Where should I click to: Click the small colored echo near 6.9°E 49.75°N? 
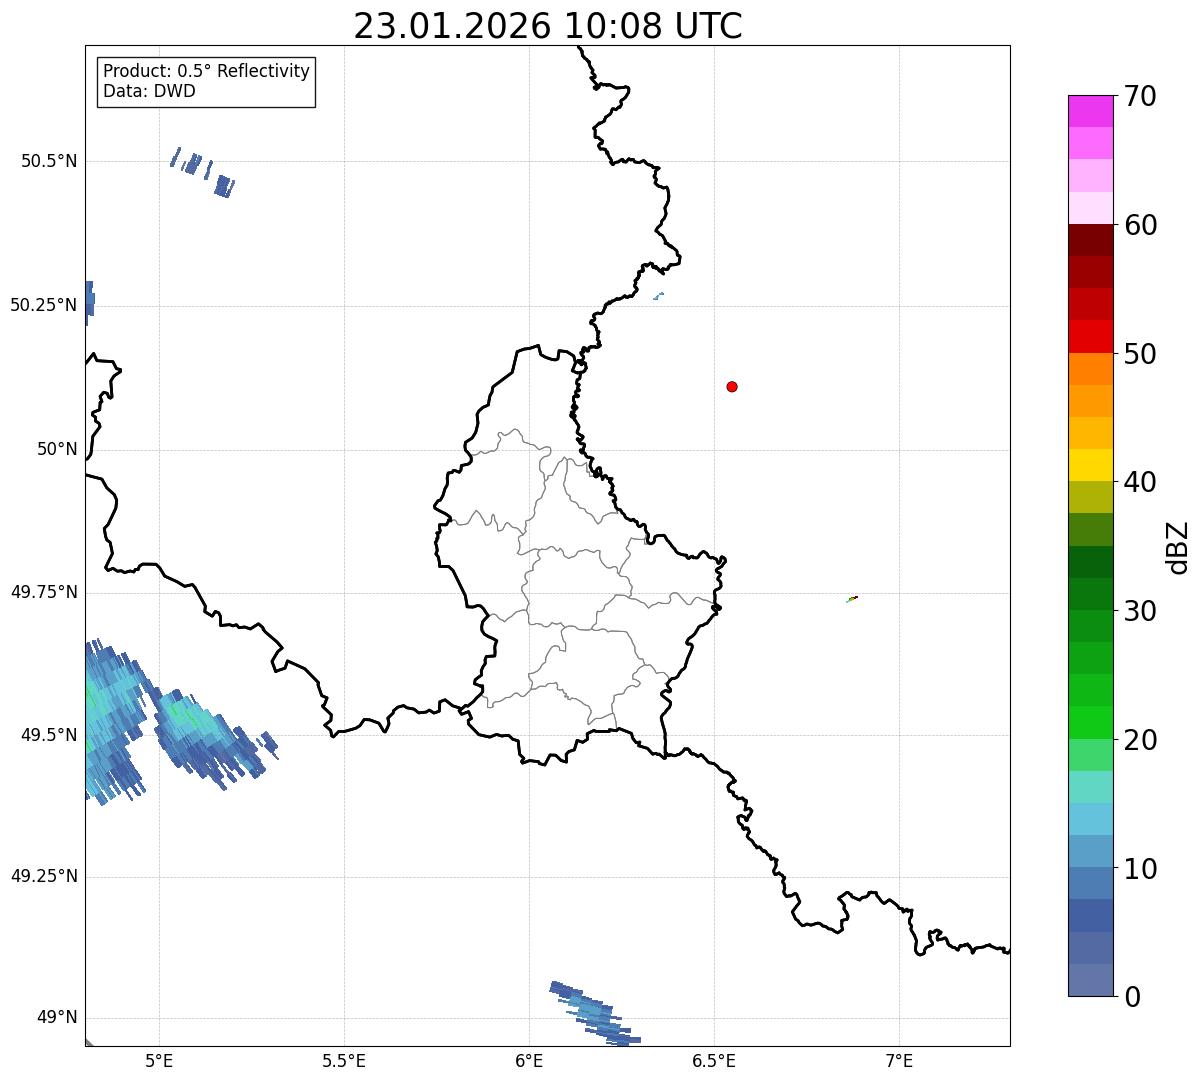pos(852,599)
